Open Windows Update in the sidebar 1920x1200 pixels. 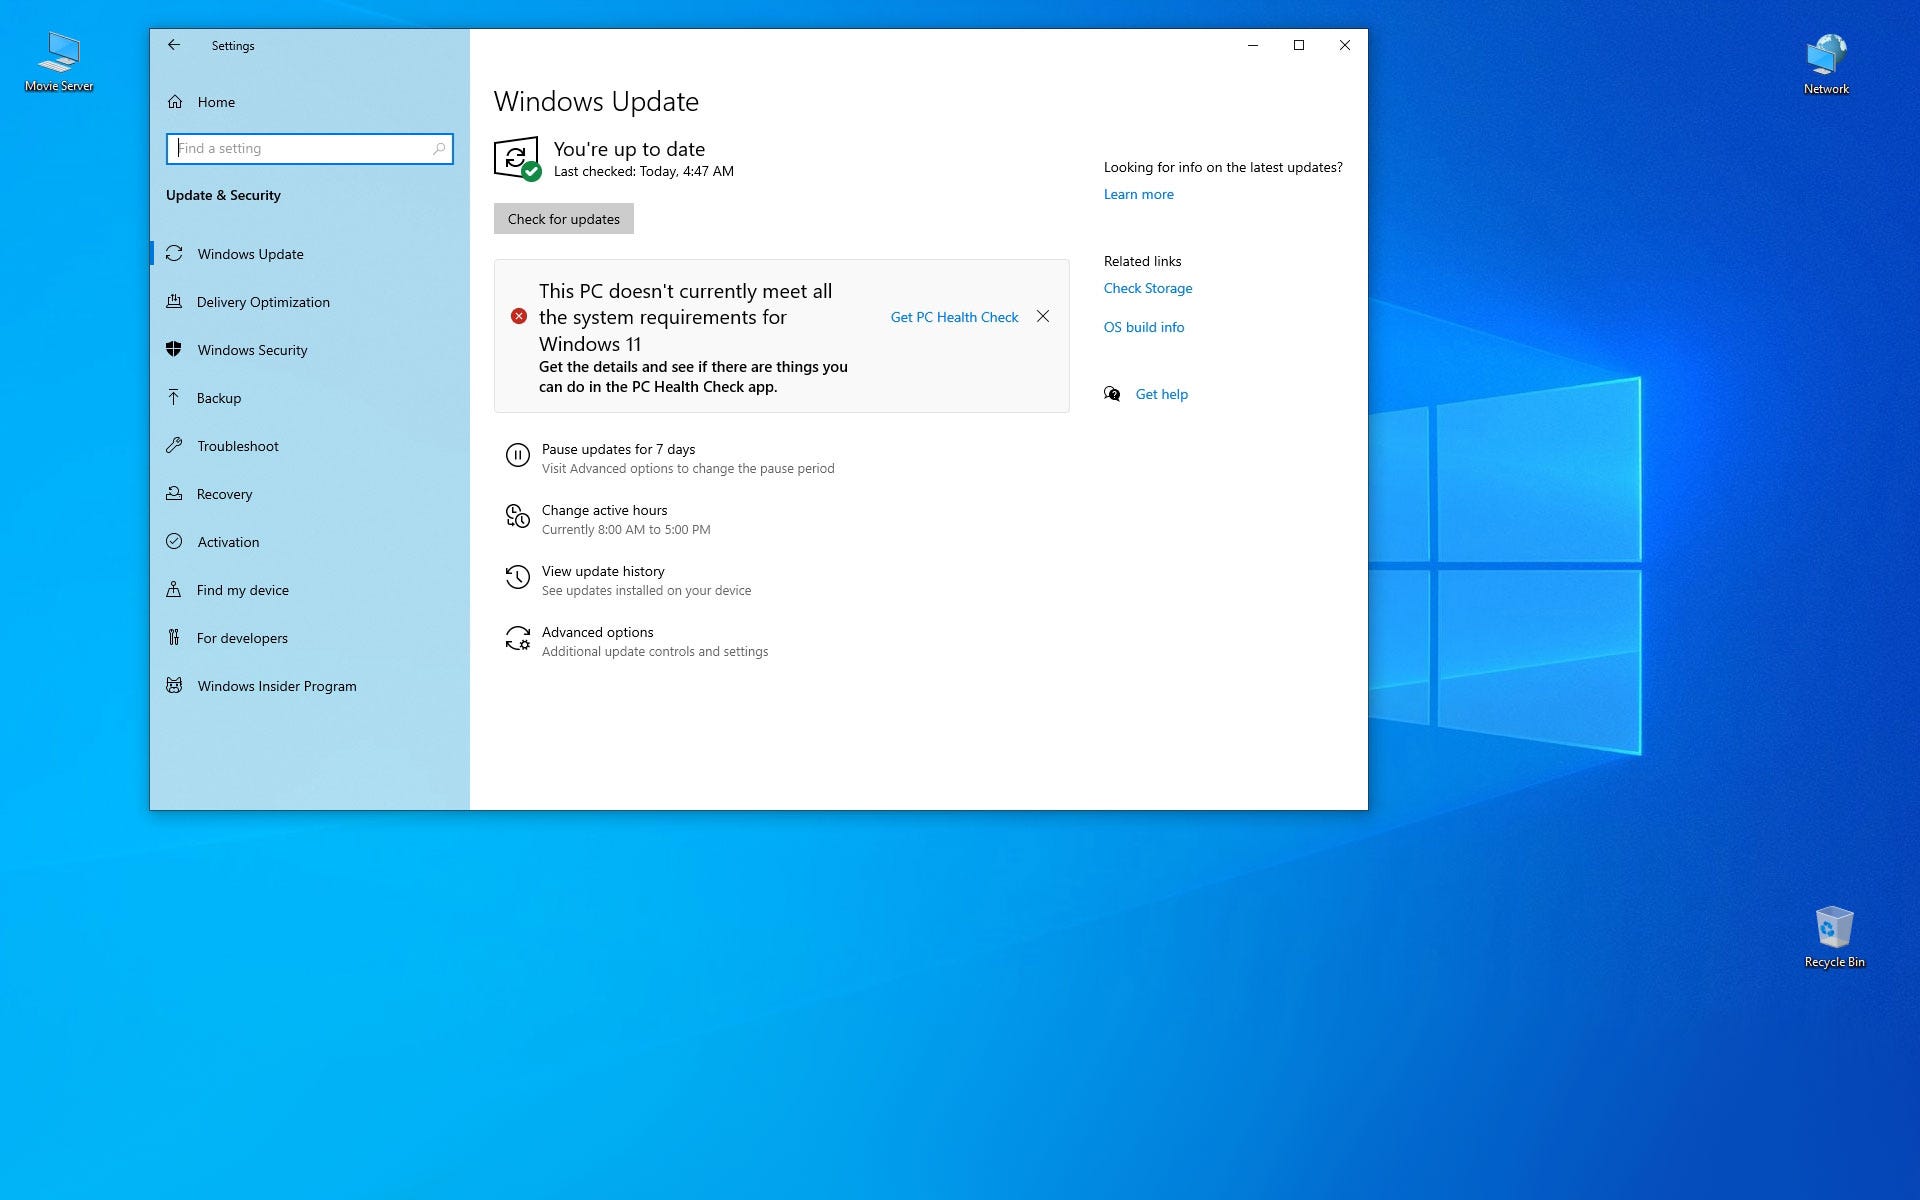(x=310, y=254)
